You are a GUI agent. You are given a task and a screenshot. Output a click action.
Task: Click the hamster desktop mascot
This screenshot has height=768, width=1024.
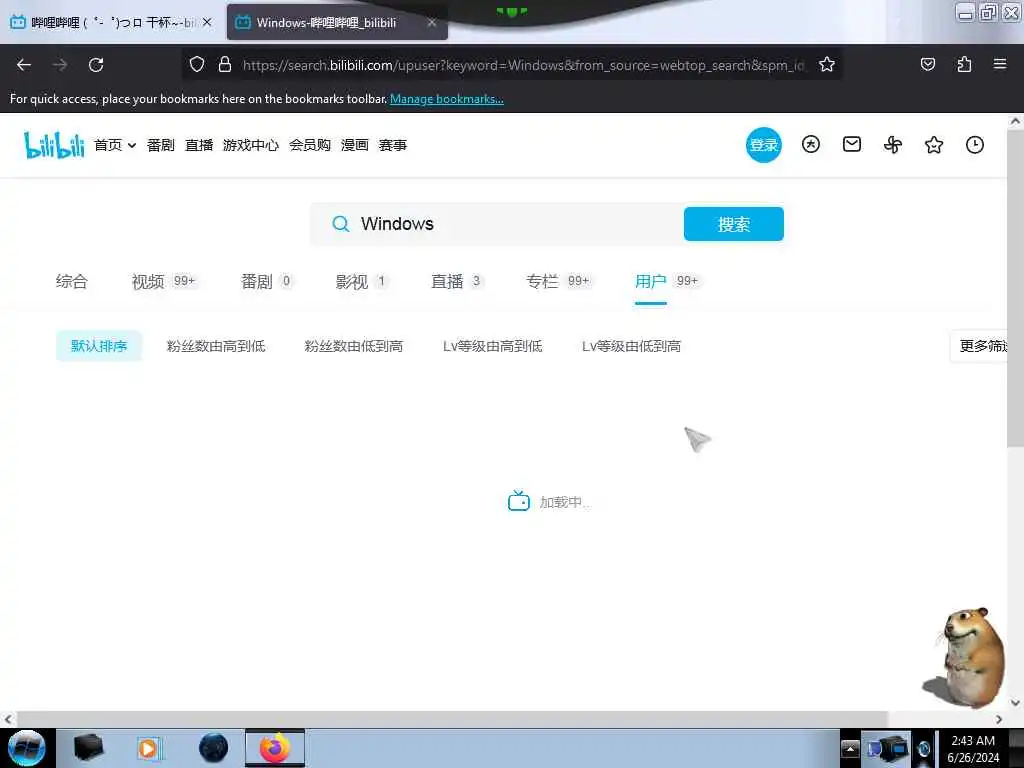(967, 658)
